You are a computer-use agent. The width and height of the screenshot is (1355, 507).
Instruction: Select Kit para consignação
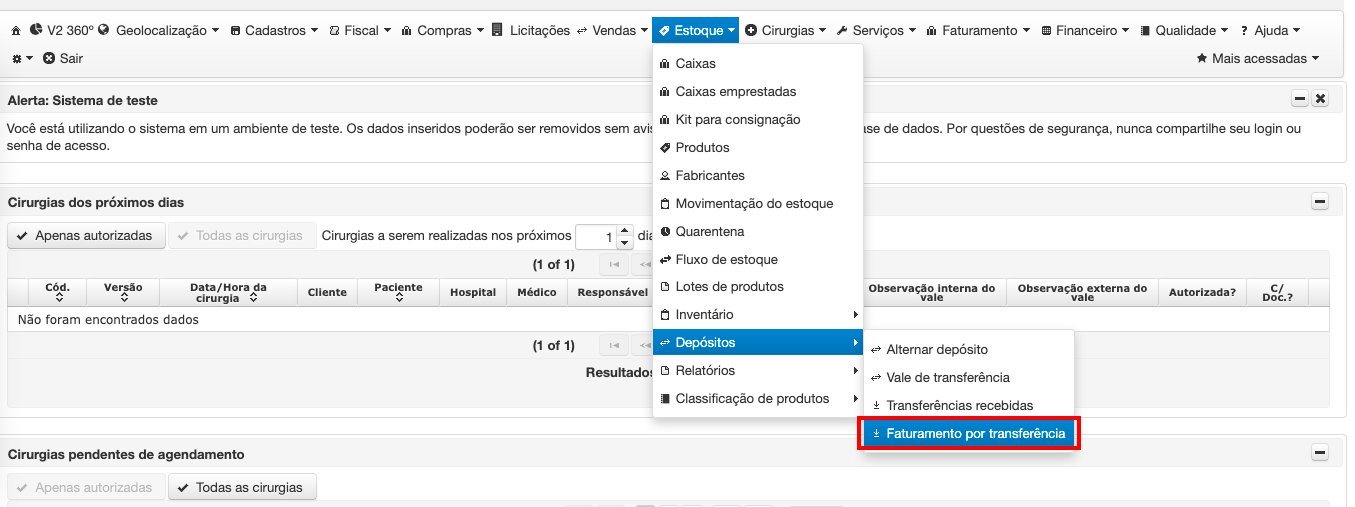tap(757, 120)
